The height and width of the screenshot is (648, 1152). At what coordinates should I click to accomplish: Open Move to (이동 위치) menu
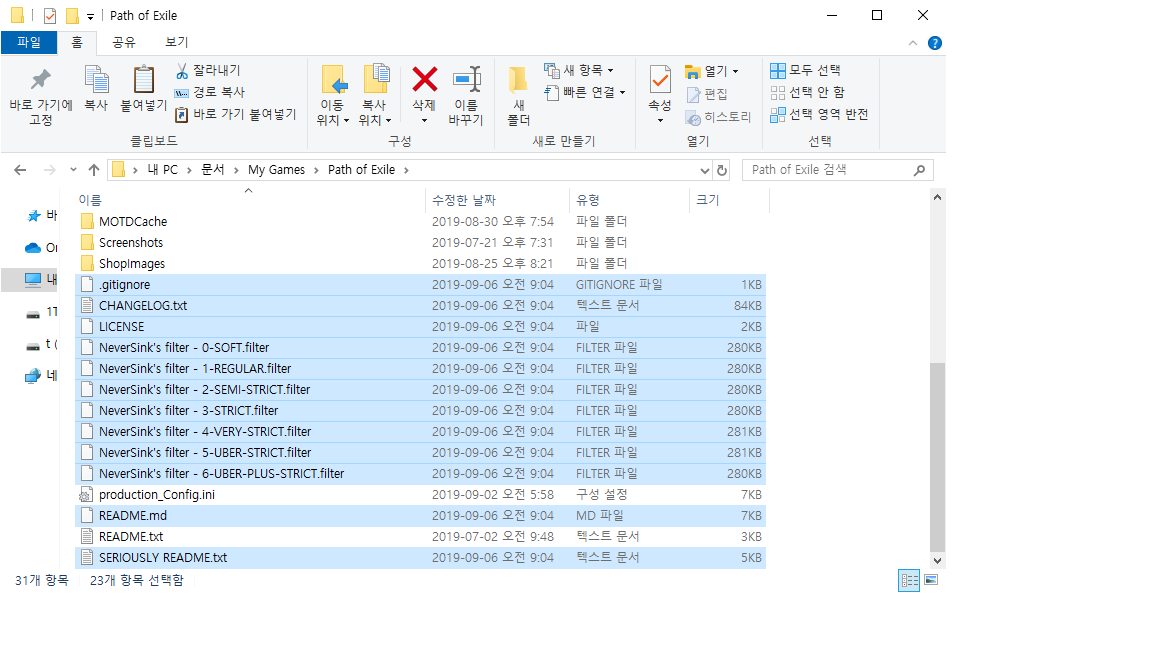[x=333, y=96]
